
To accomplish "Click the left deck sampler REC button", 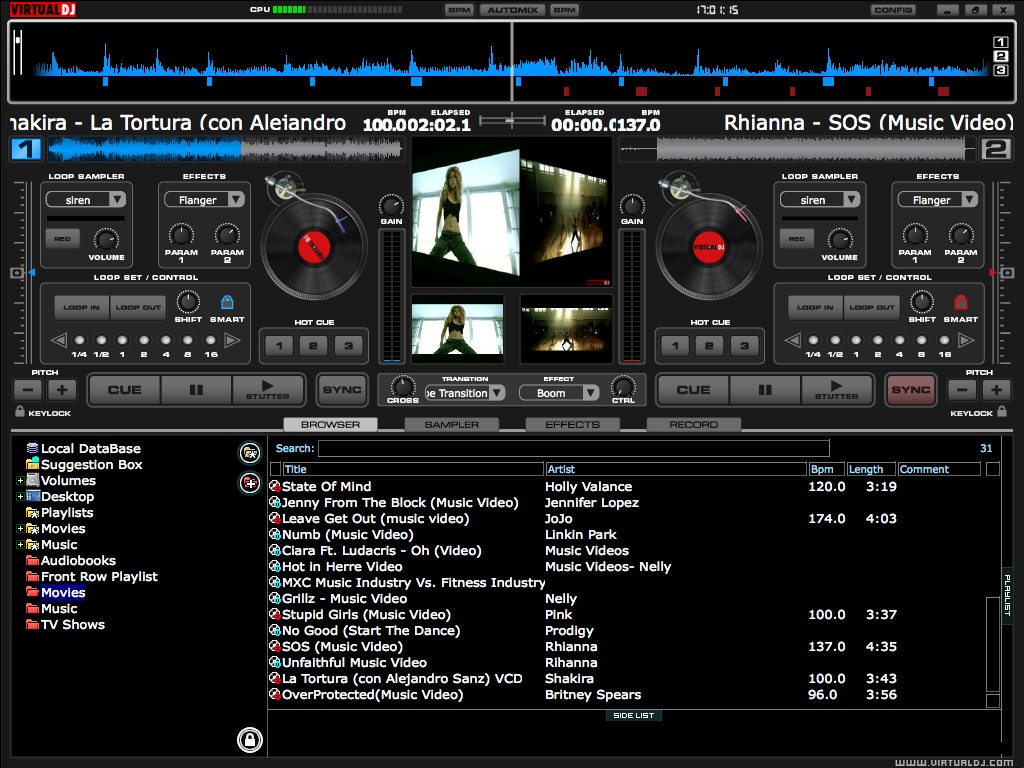I will tap(61, 239).
